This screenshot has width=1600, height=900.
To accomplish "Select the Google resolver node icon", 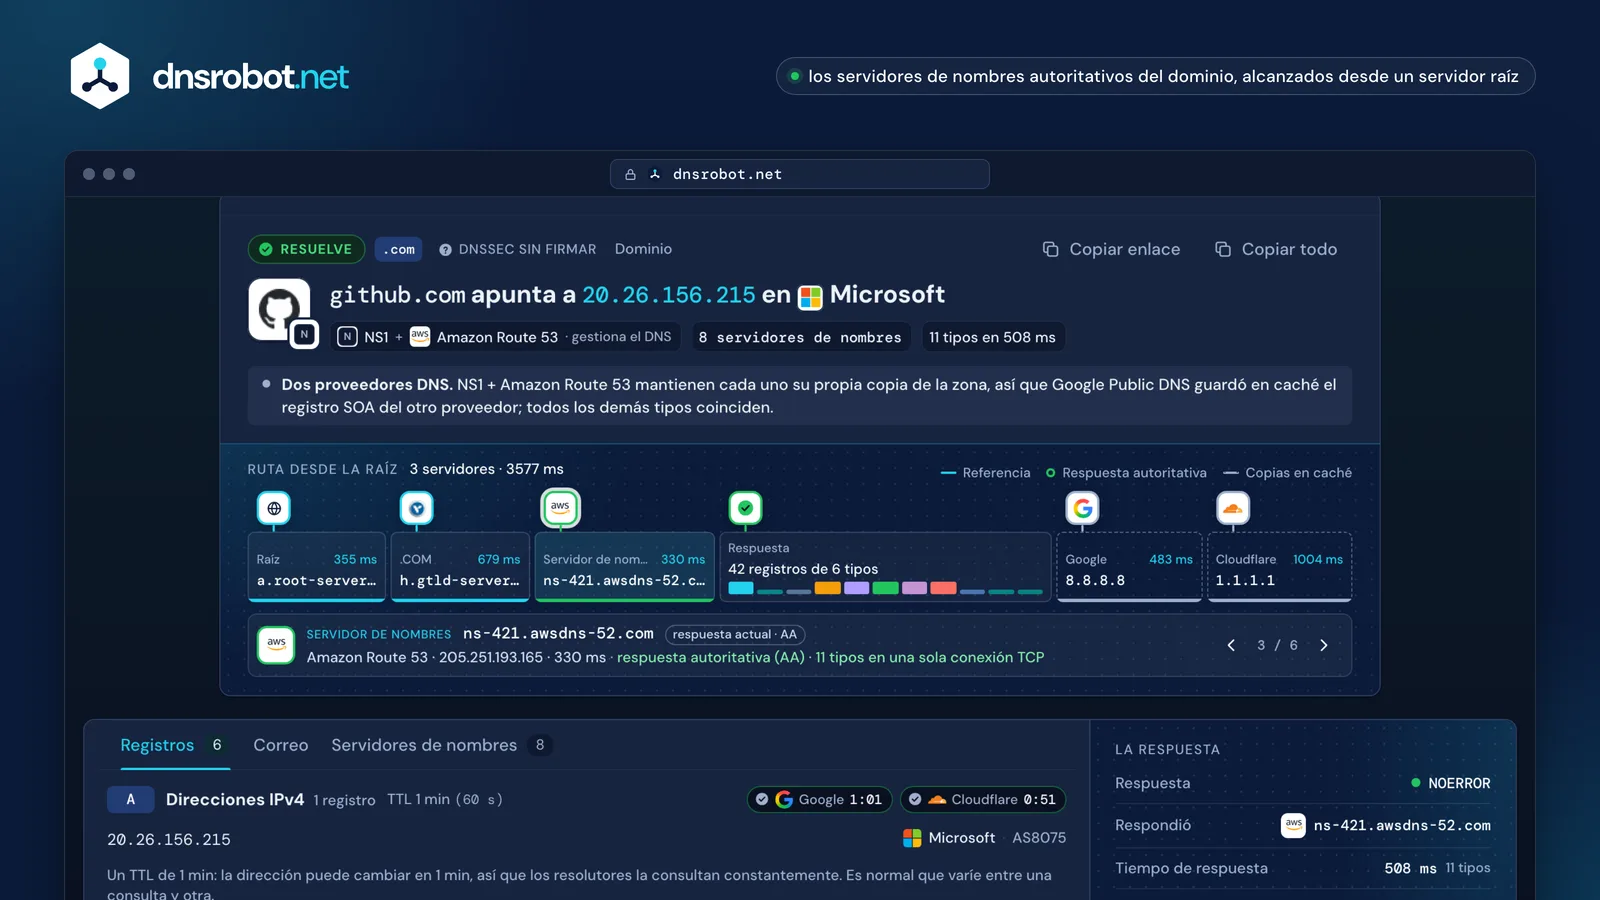I will (1082, 508).
